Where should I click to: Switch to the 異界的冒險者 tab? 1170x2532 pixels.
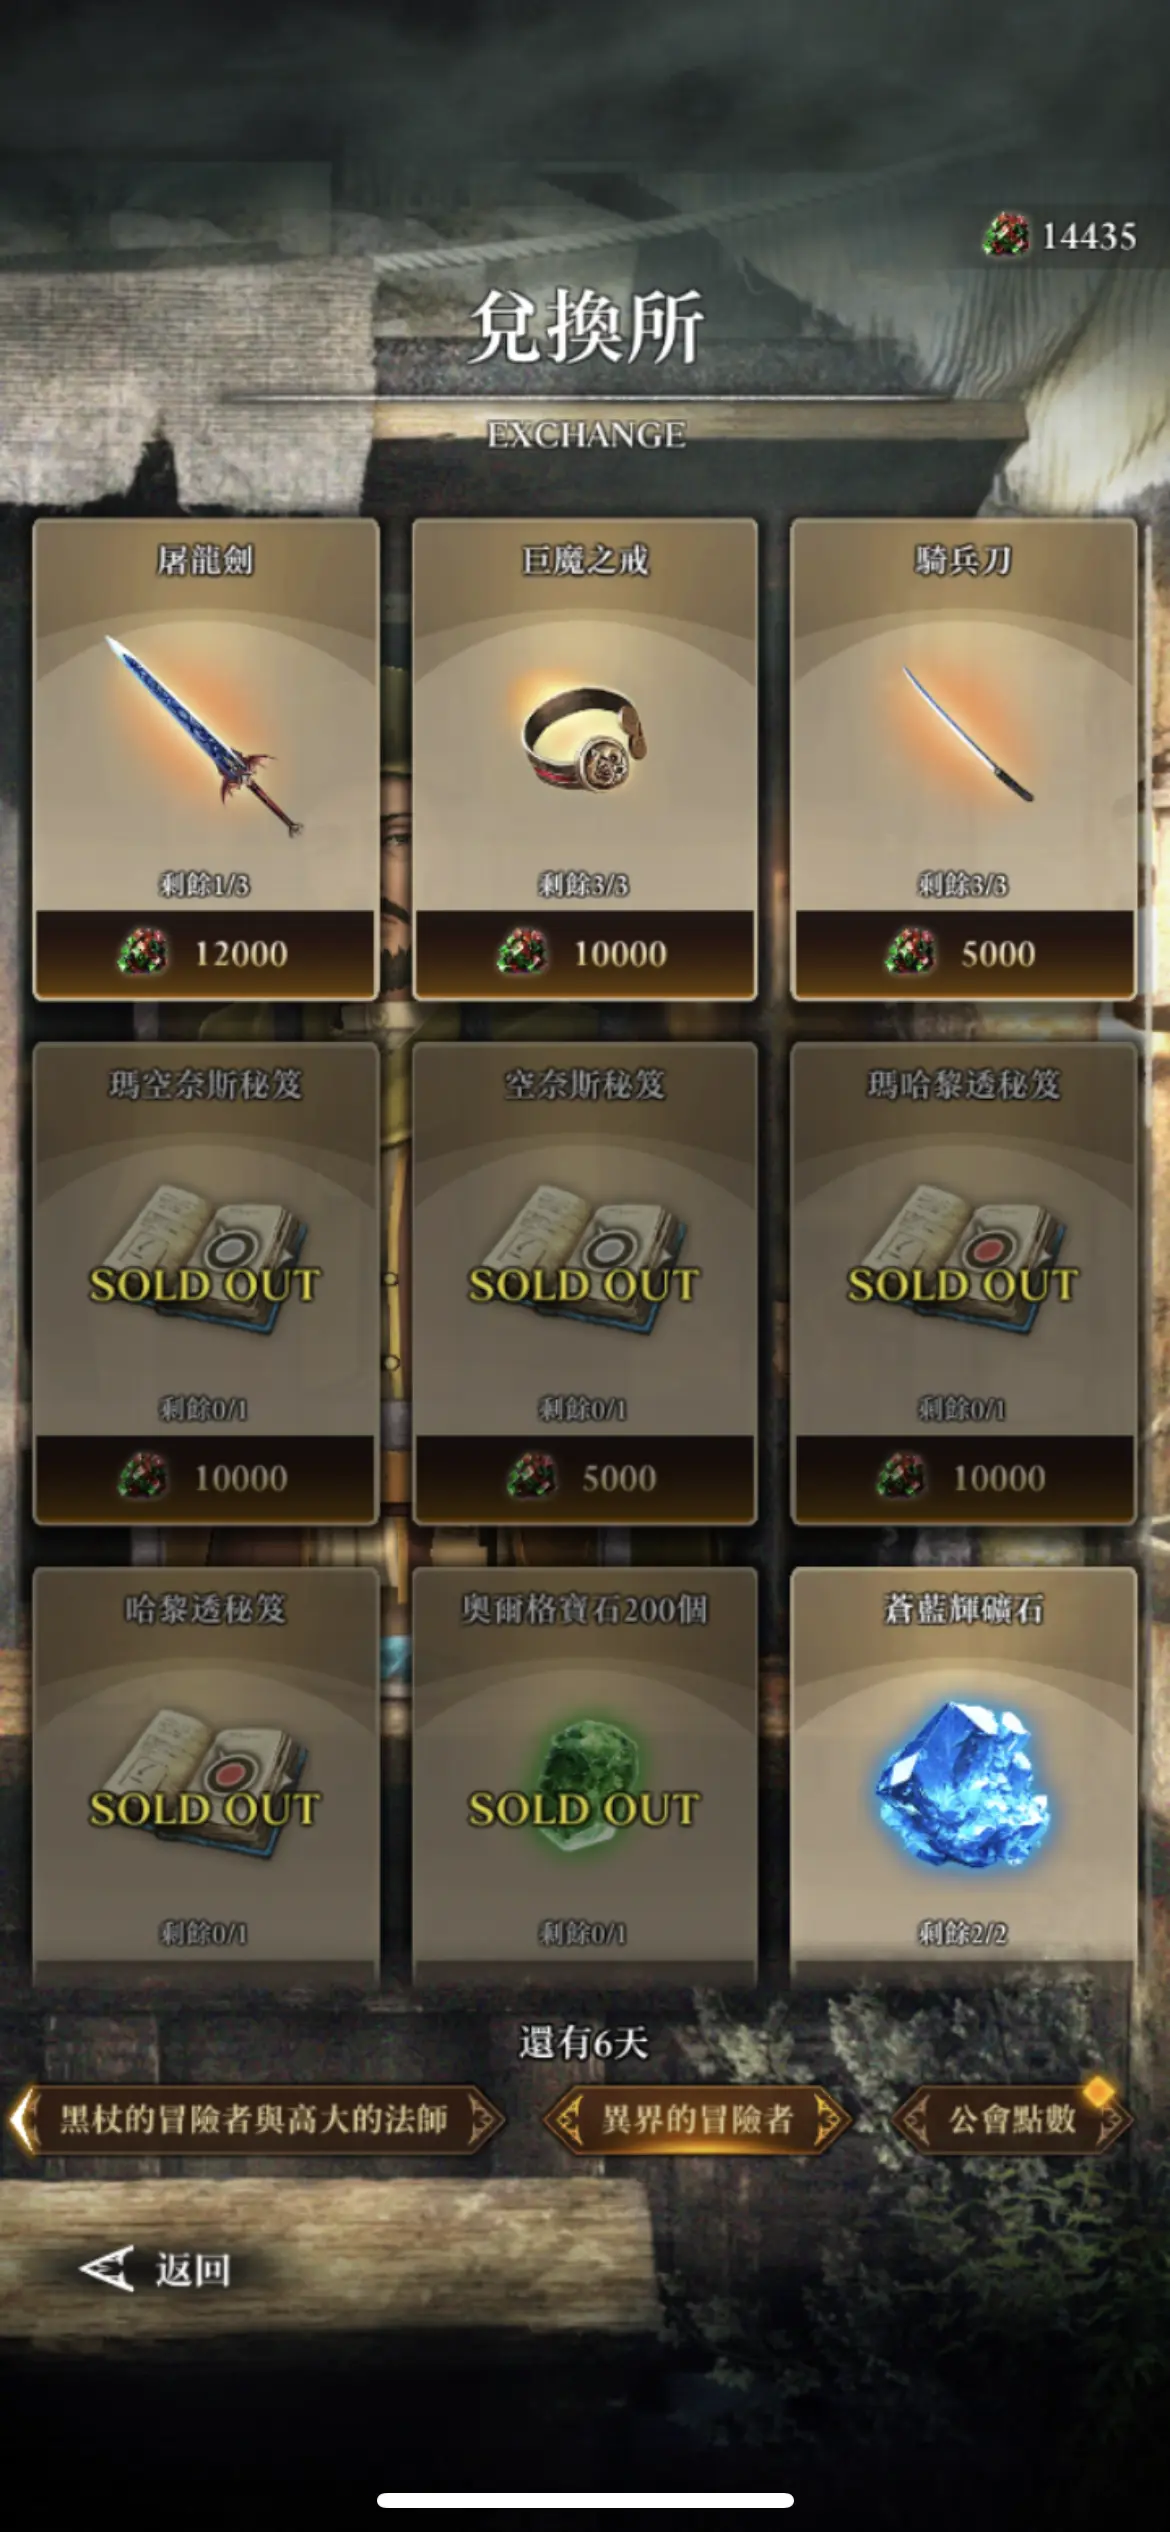point(697,2119)
